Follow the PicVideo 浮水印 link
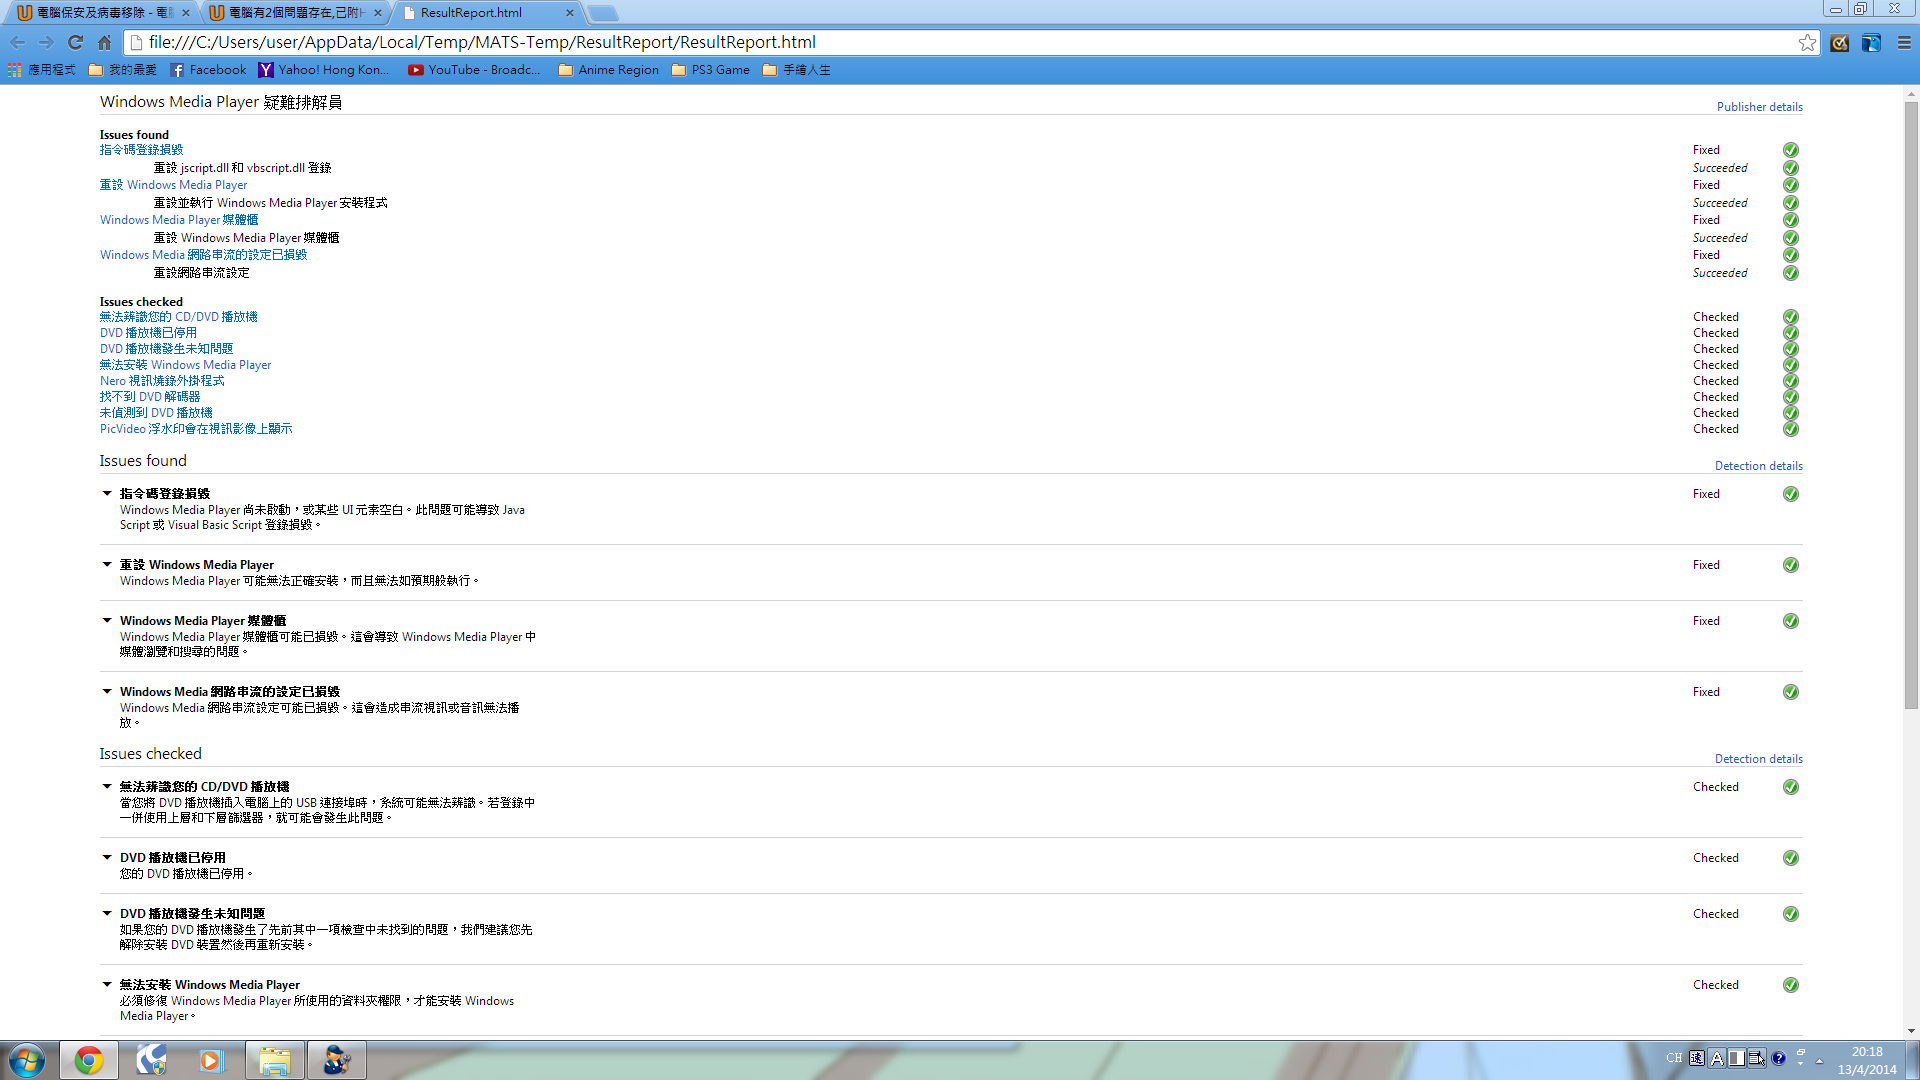1920x1080 pixels. 196,429
